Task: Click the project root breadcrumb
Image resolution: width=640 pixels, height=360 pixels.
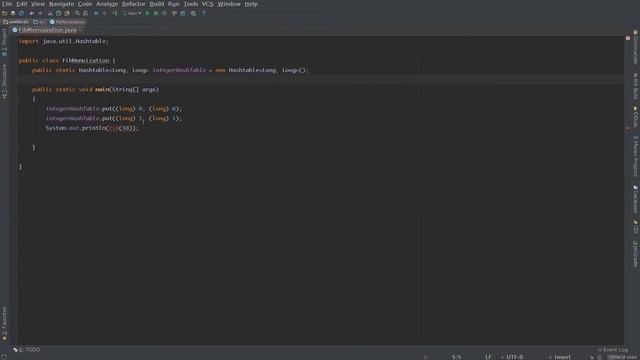Action: point(16,22)
